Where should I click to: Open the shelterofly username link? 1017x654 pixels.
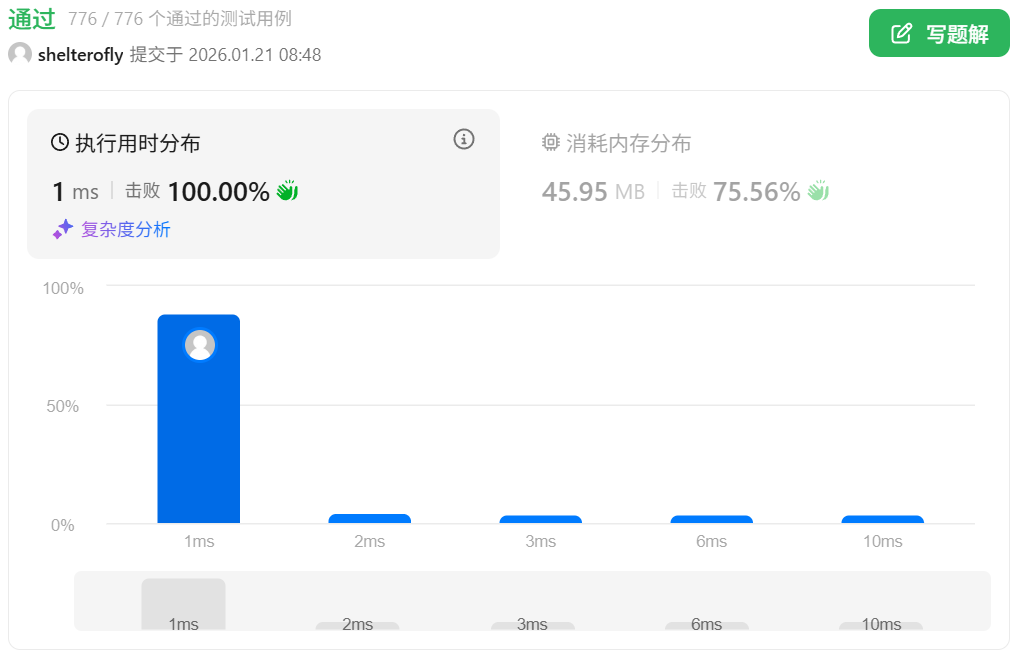[80, 55]
